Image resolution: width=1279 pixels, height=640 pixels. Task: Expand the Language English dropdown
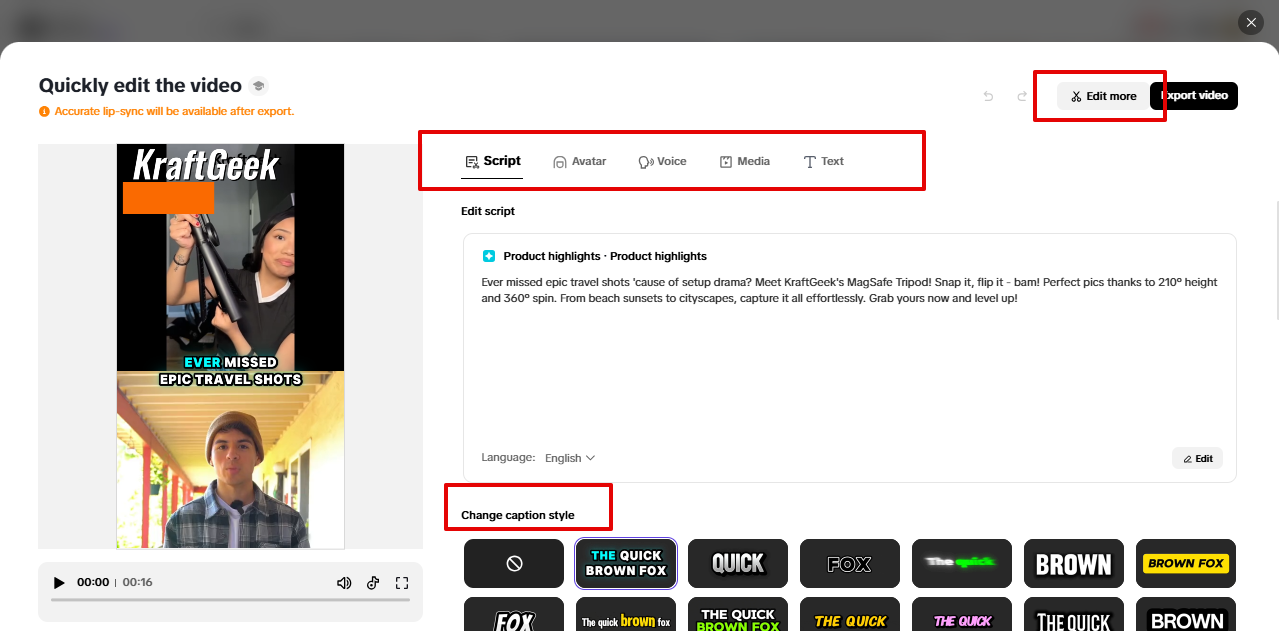pos(570,458)
